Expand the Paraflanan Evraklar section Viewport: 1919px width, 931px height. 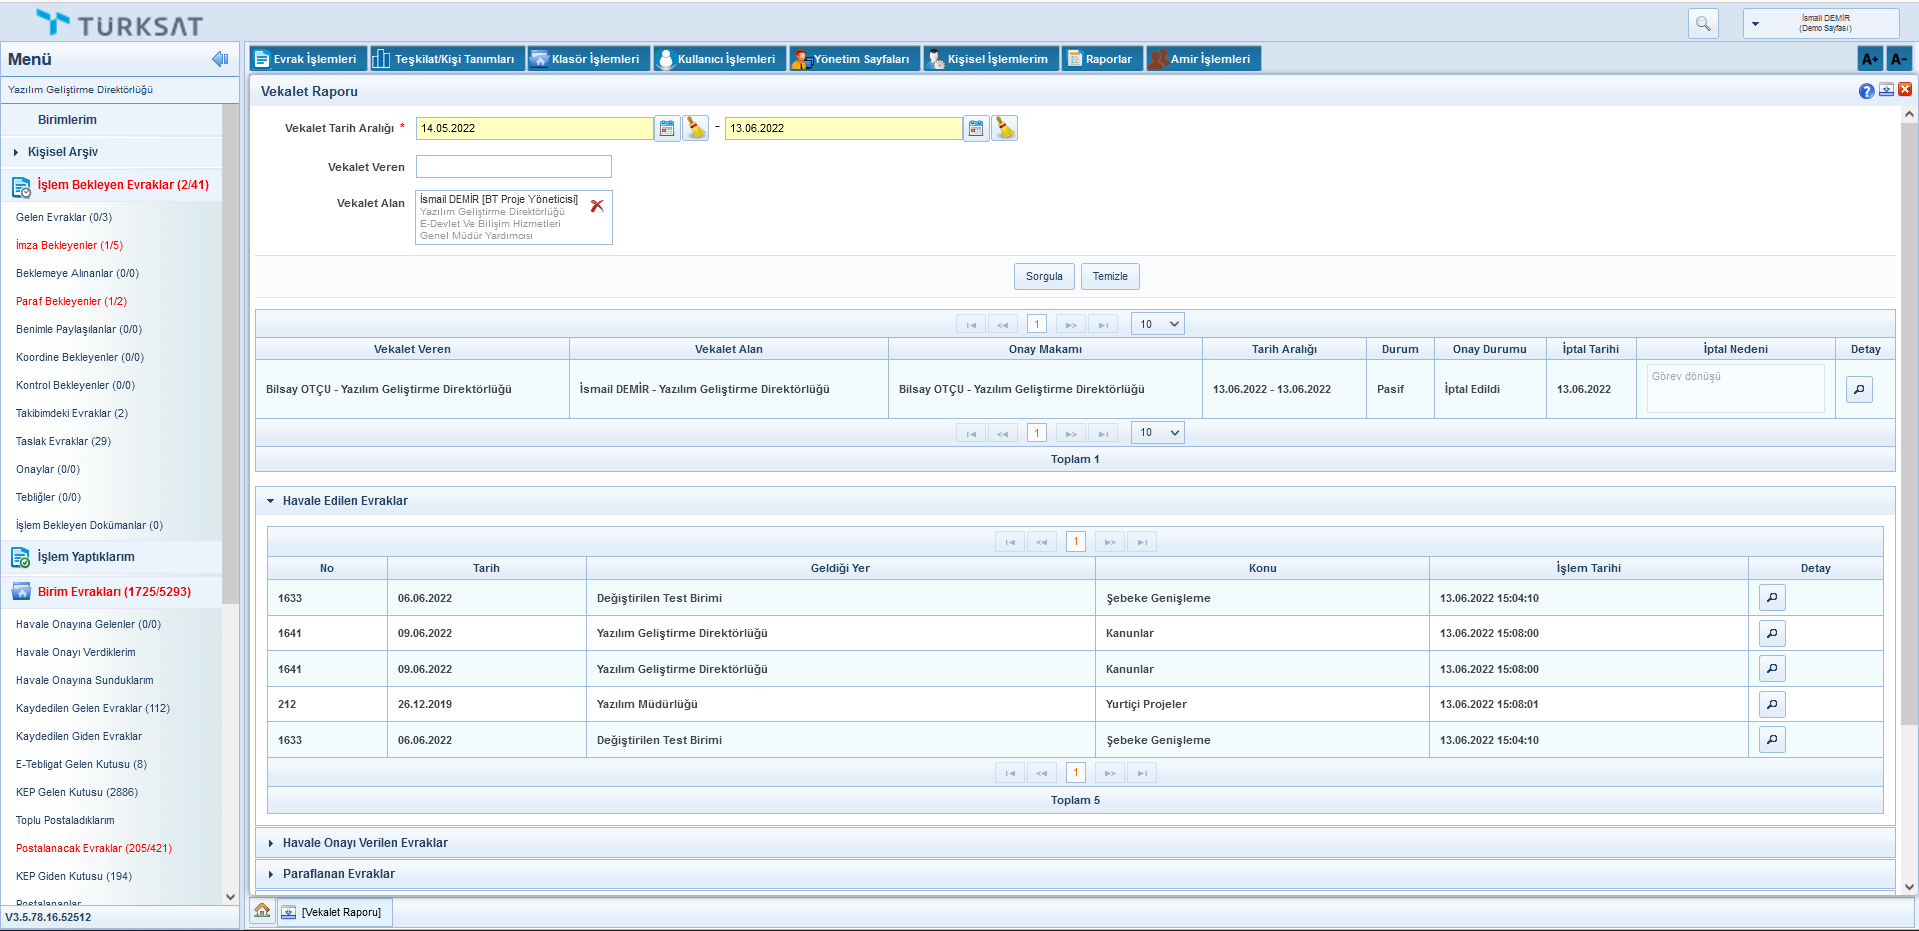point(338,874)
